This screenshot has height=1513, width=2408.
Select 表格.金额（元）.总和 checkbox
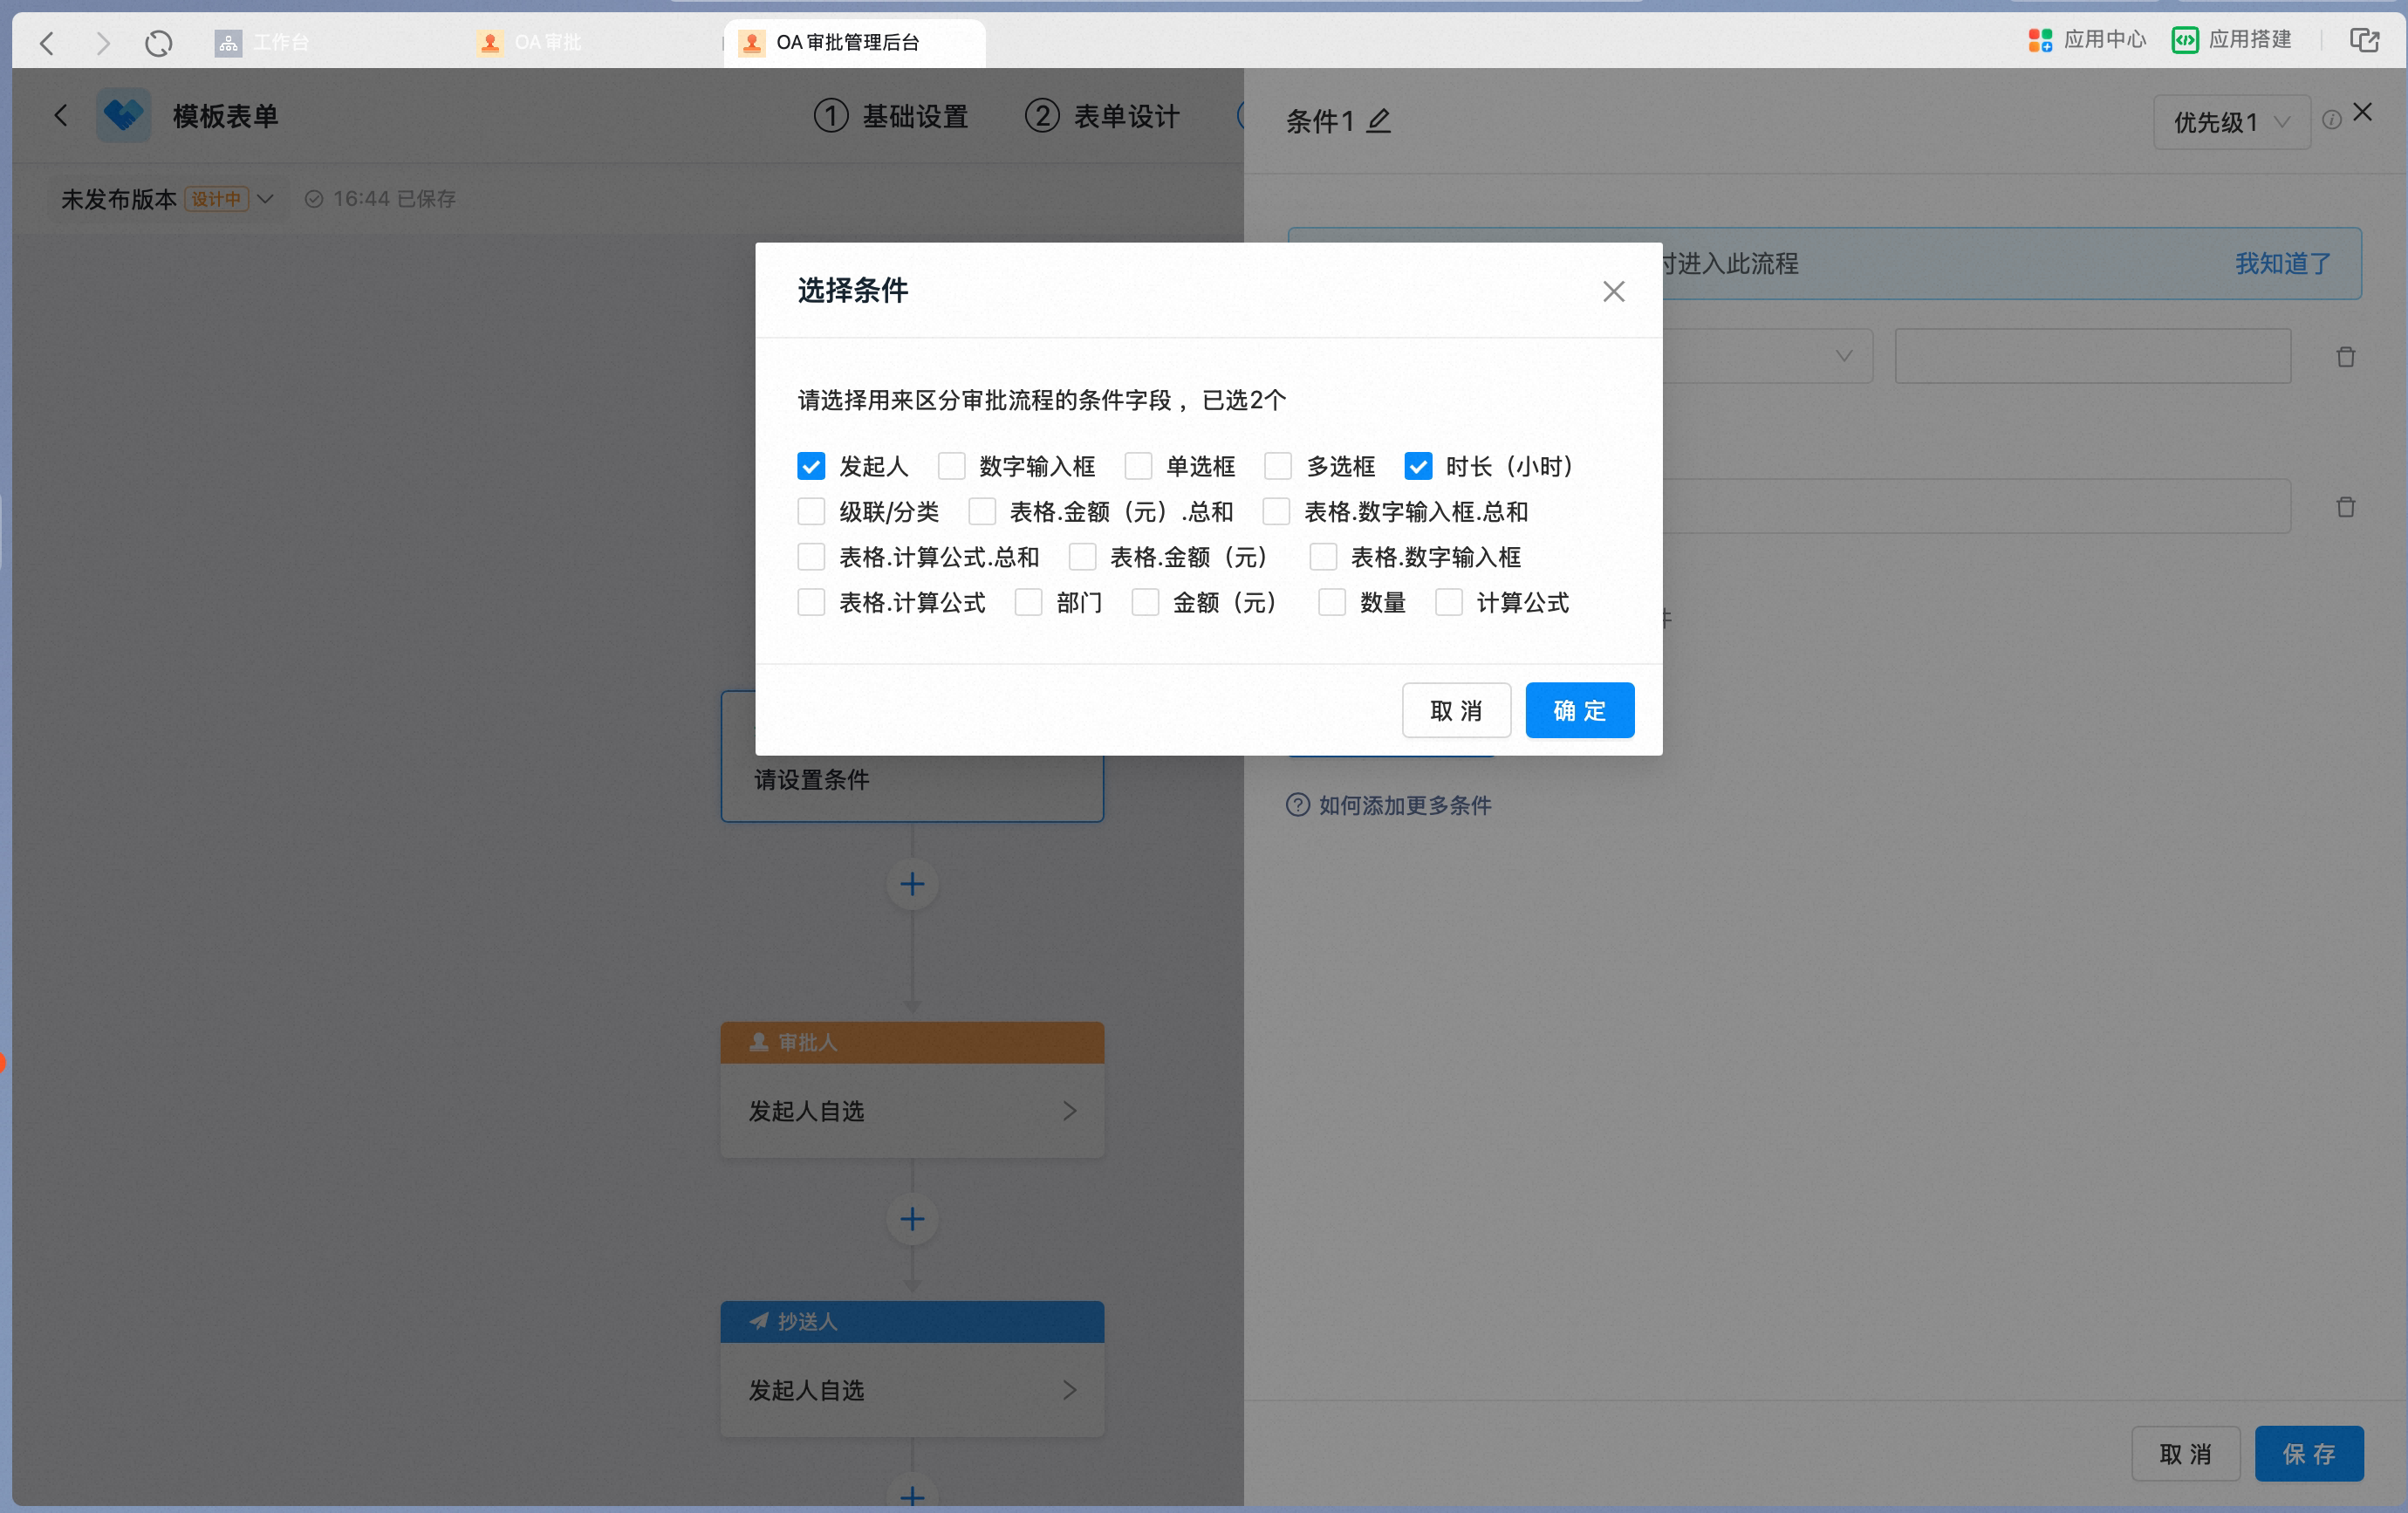(x=982, y=512)
